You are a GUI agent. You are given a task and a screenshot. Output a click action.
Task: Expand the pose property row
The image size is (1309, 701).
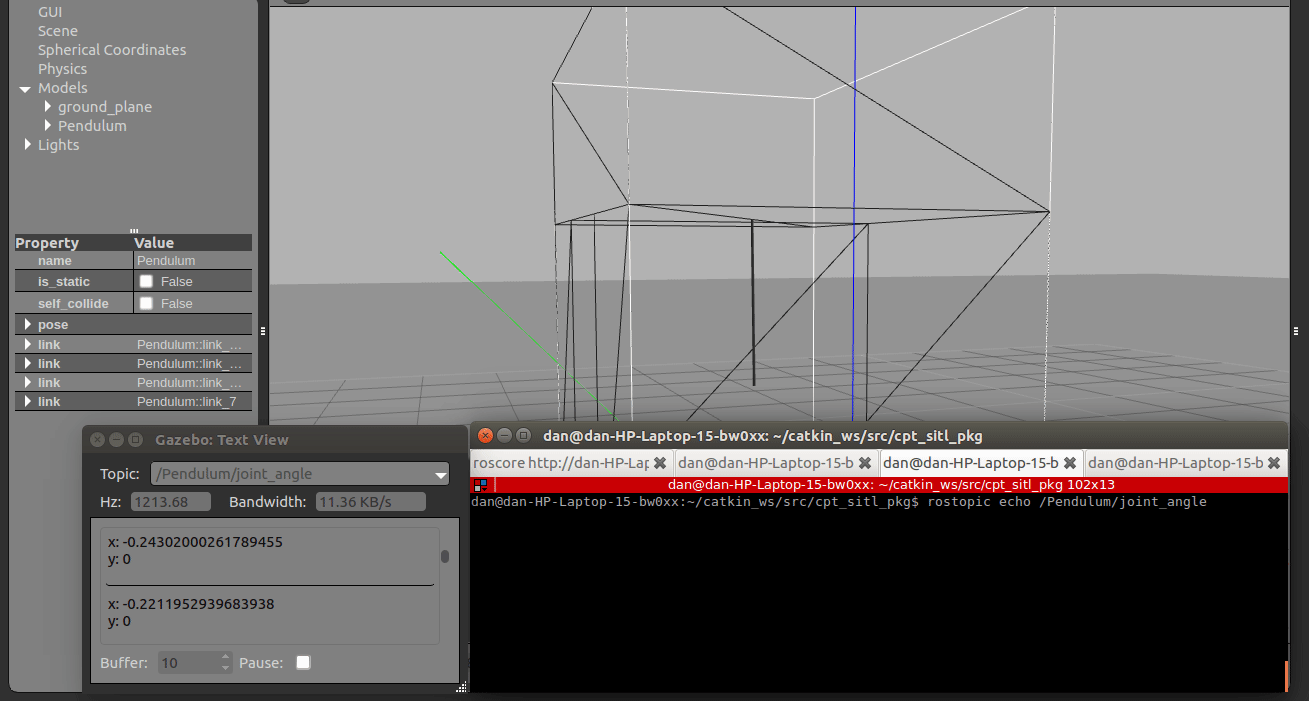point(28,325)
